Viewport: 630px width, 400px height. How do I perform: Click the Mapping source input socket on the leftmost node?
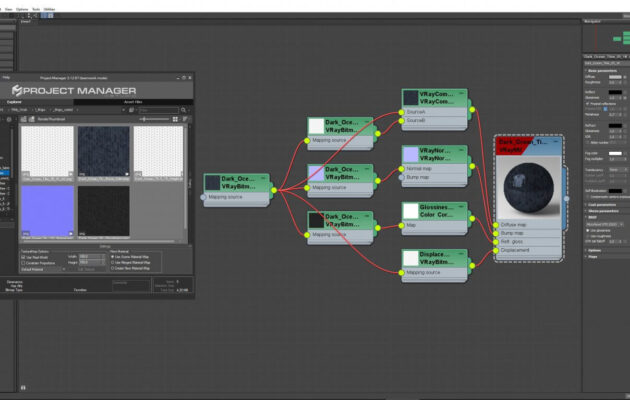click(204, 197)
